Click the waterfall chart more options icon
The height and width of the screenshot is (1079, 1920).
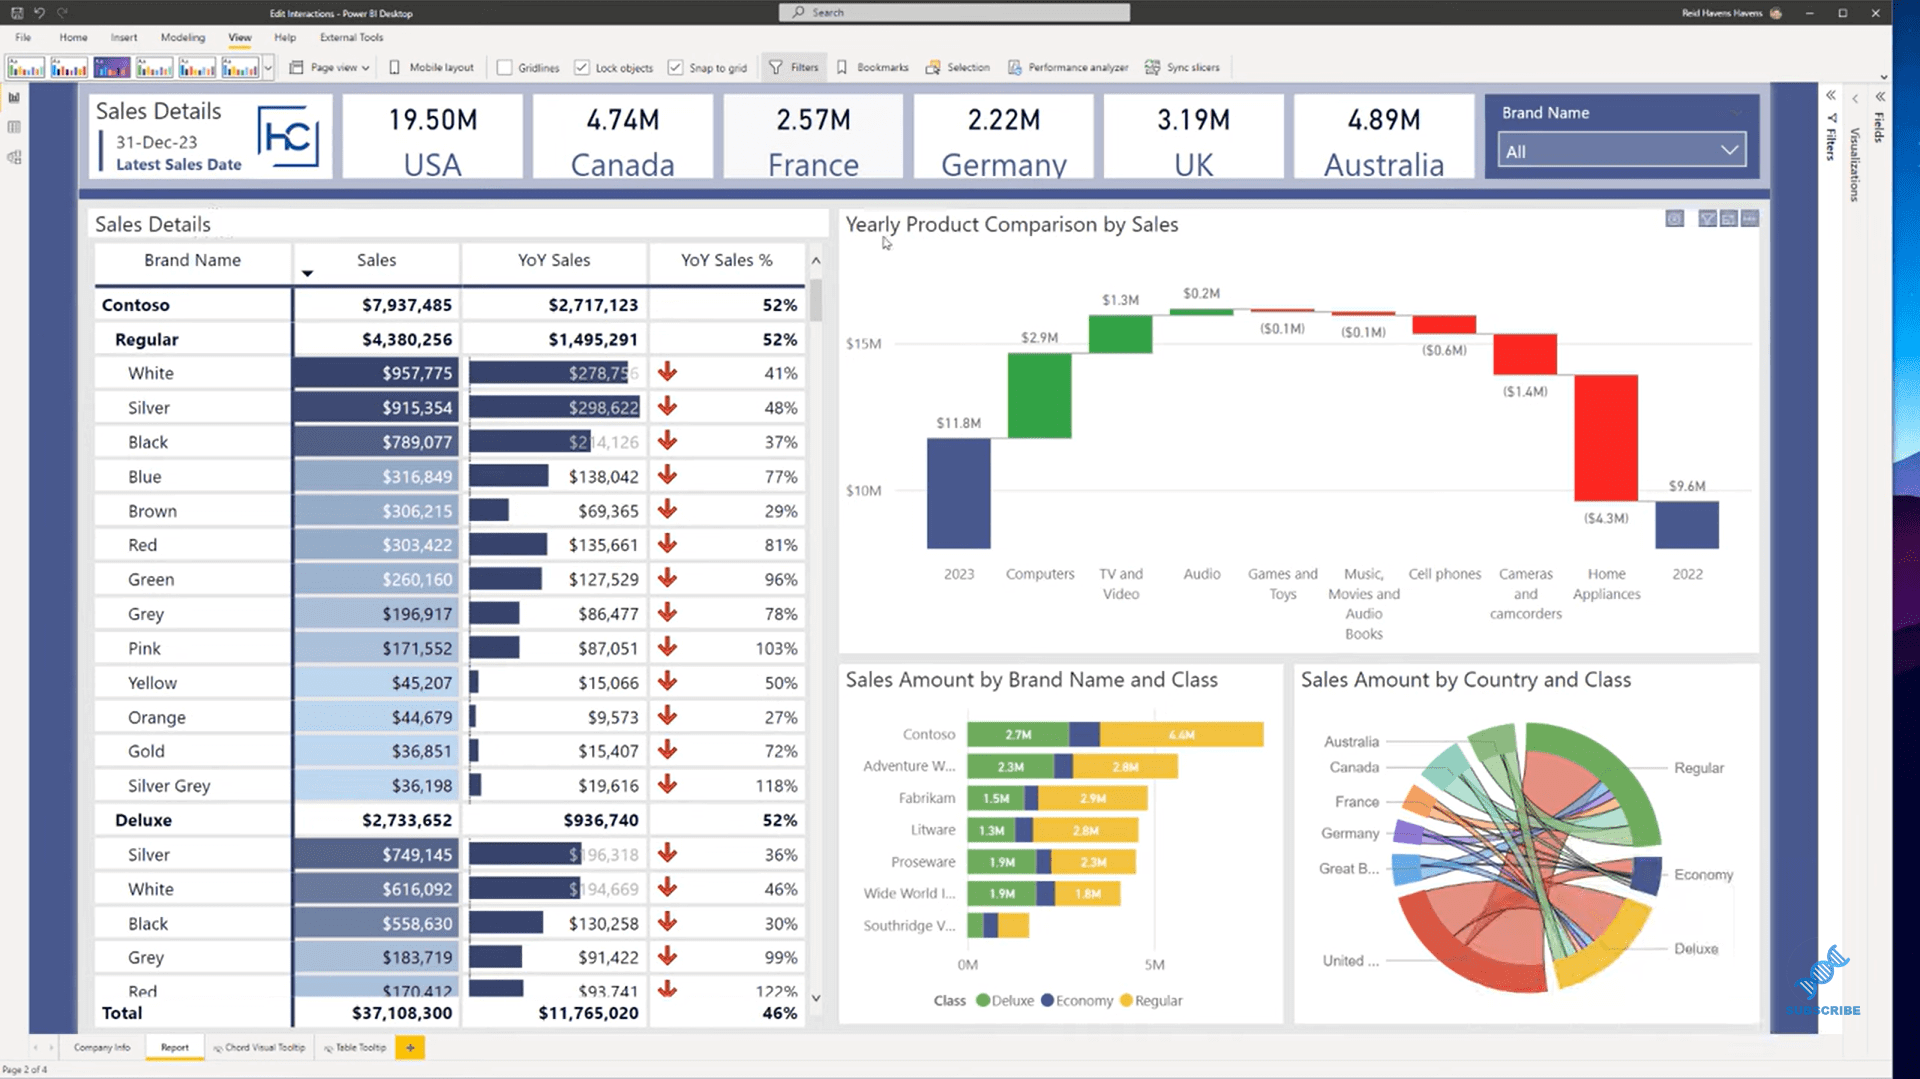point(1750,218)
